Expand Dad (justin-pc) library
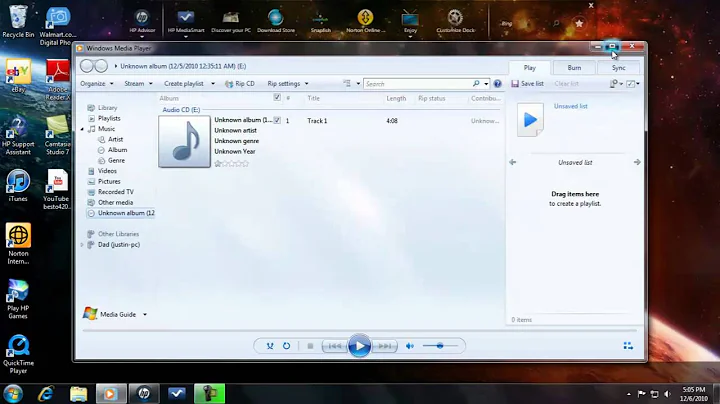 click(82, 245)
